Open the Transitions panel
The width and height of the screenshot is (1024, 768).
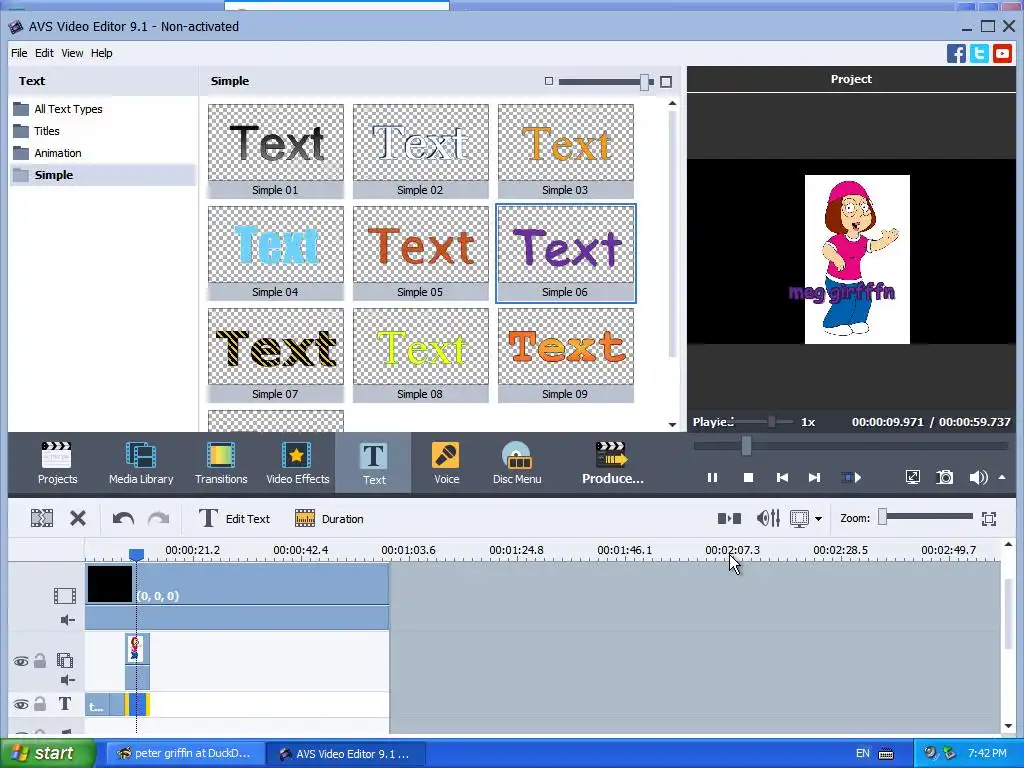(x=221, y=462)
